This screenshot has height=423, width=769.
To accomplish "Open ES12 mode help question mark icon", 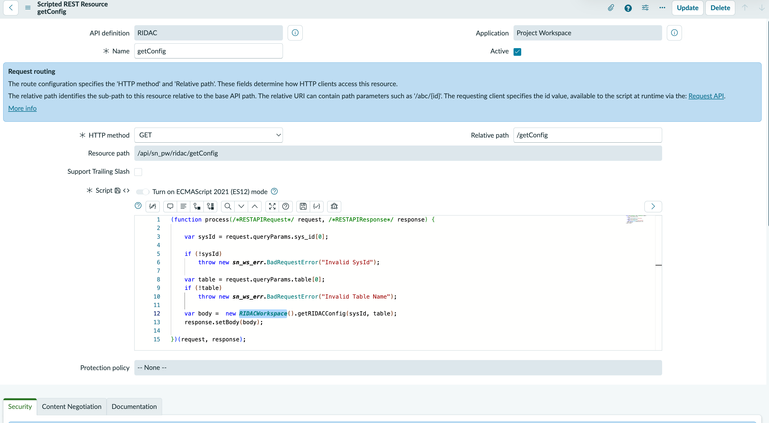I will [x=274, y=192].
